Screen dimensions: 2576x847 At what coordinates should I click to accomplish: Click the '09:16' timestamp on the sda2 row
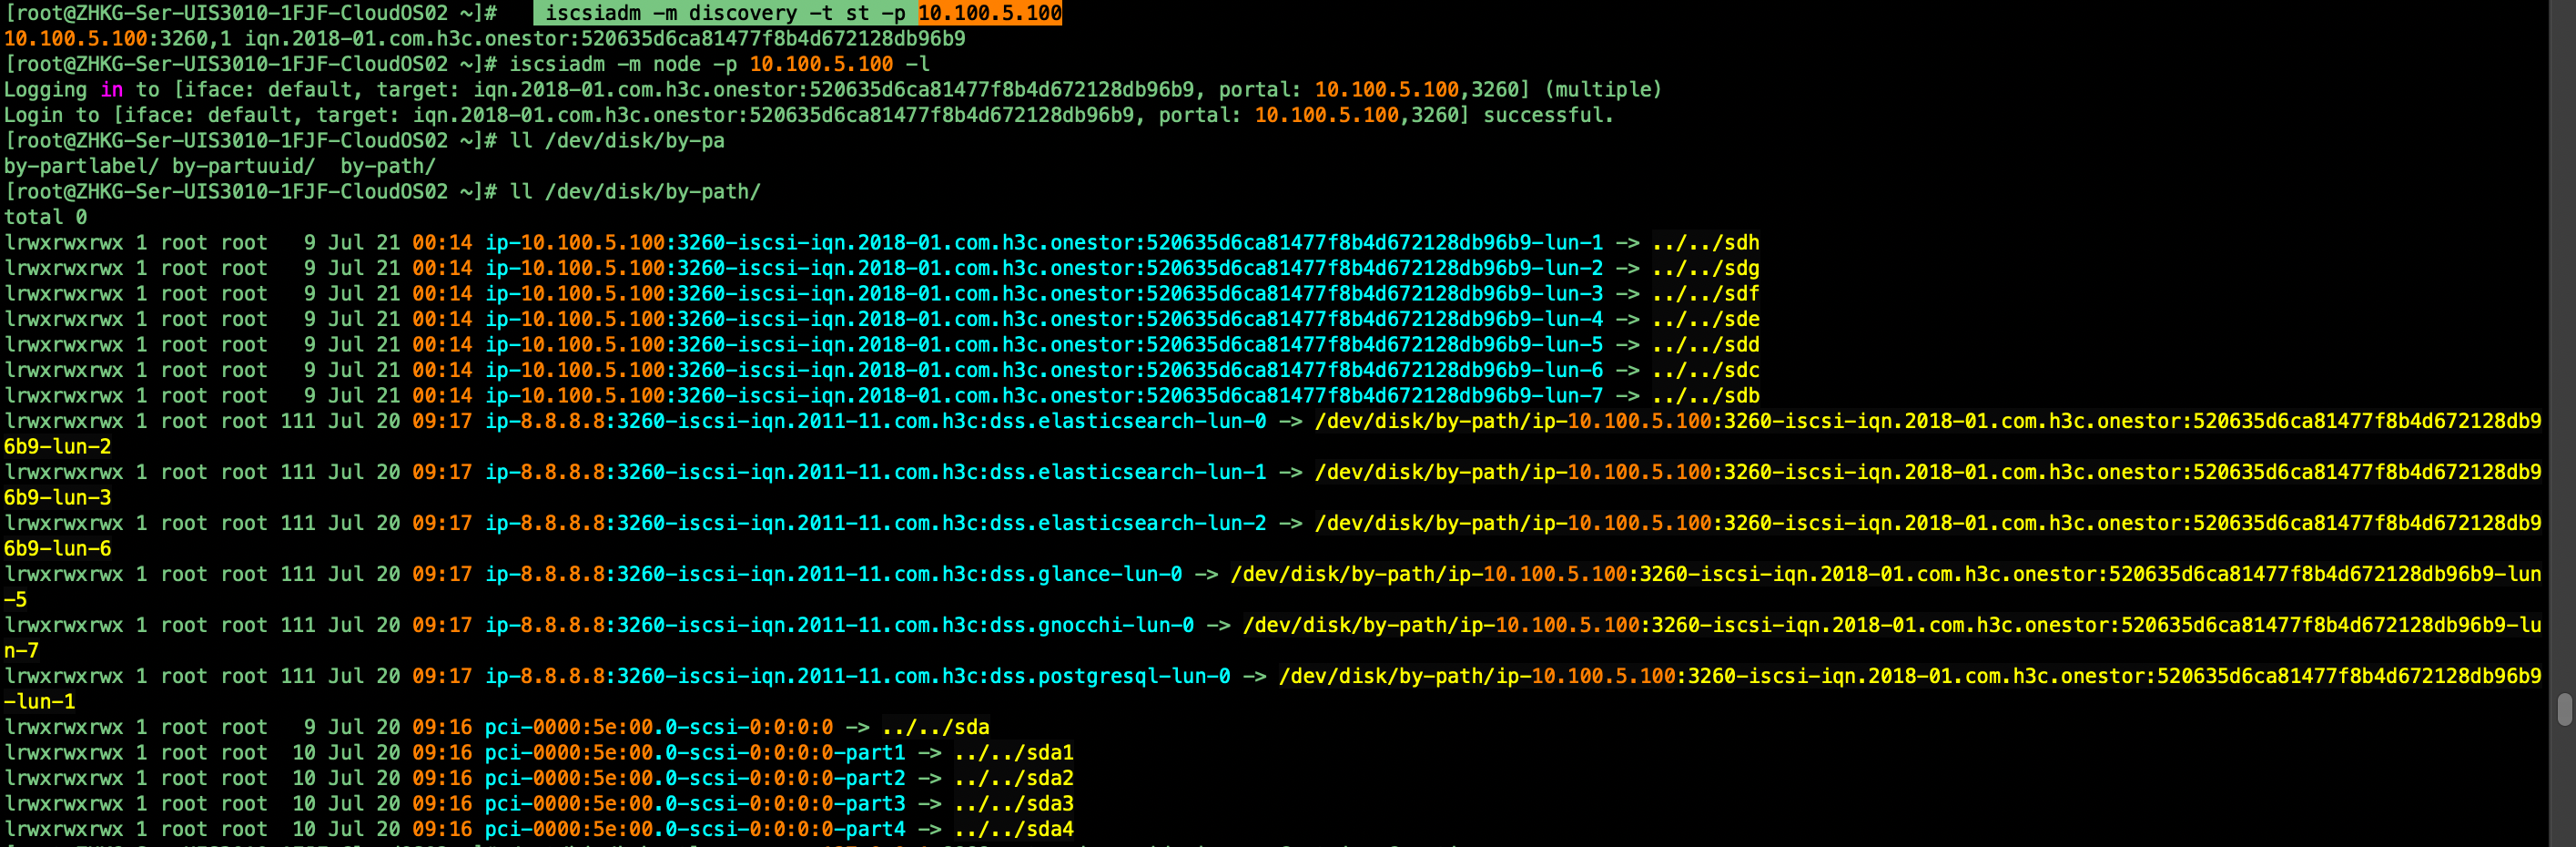point(442,778)
